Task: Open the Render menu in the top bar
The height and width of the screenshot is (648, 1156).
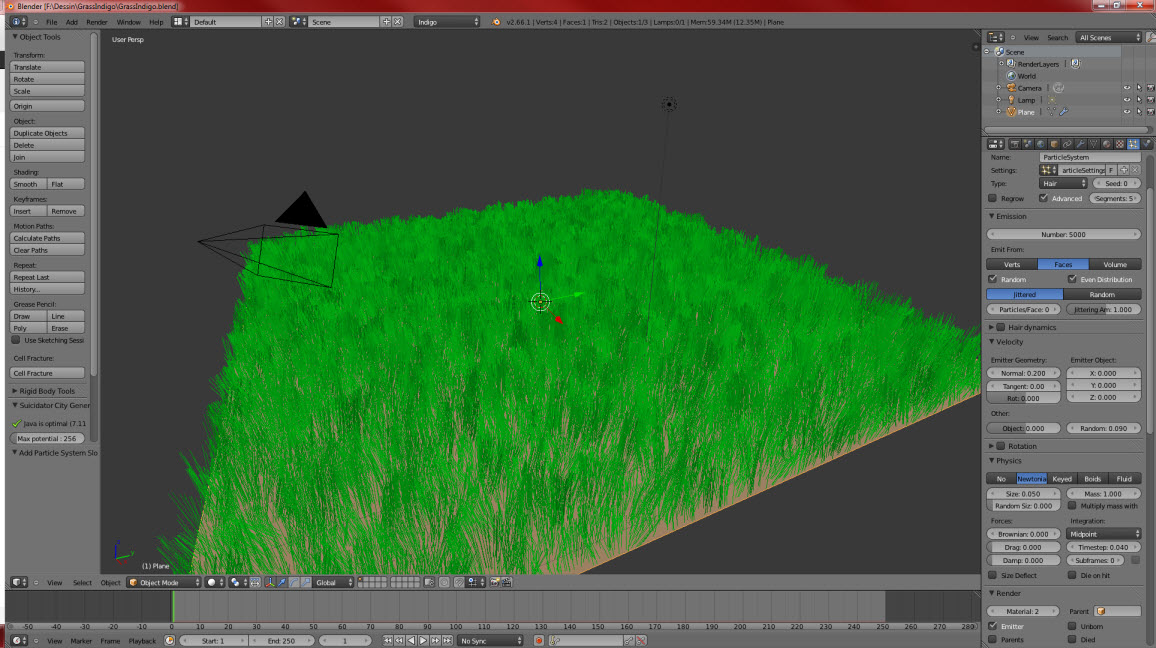Action: [96, 21]
